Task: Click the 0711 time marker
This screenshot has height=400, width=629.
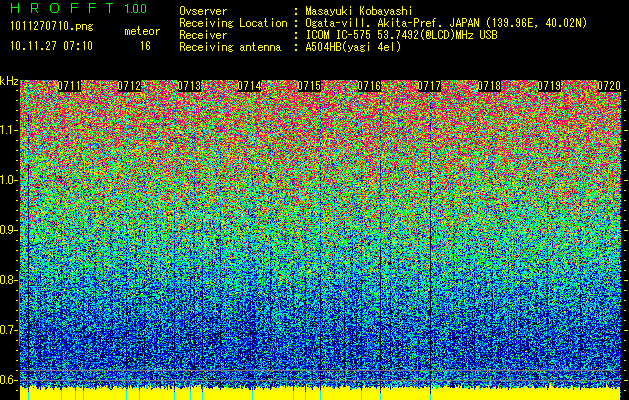Action: (70, 87)
